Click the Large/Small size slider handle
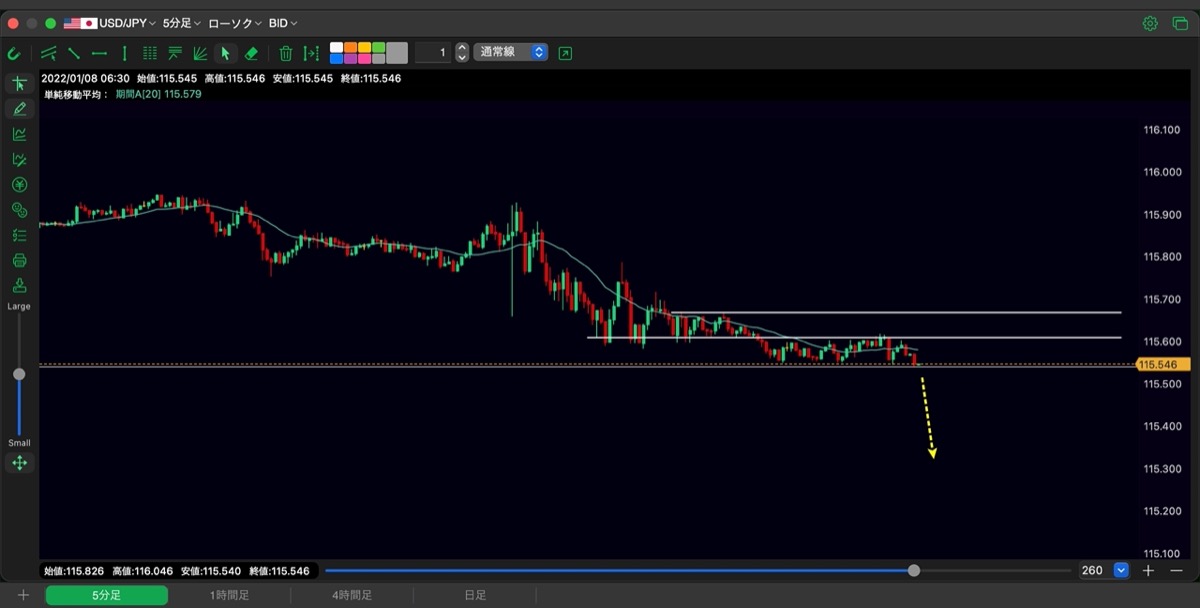This screenshot has height=608, width=1200. [x=19, y=374]
